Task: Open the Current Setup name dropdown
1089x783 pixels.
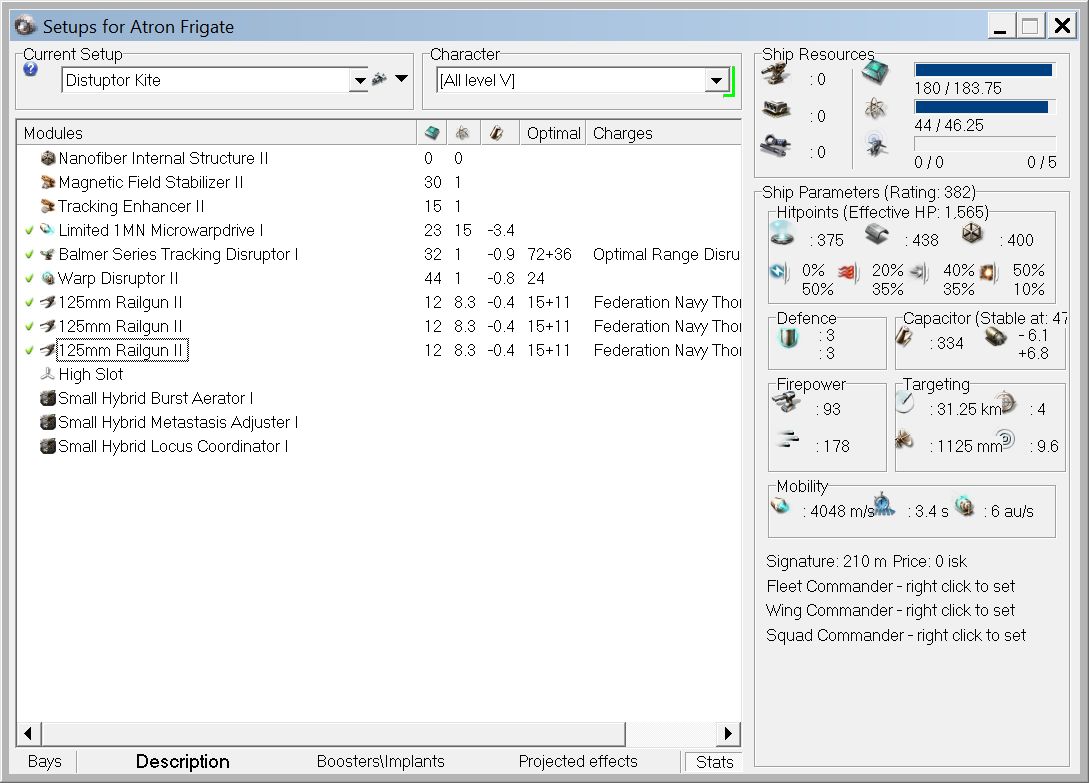Action: pos(358,80)
